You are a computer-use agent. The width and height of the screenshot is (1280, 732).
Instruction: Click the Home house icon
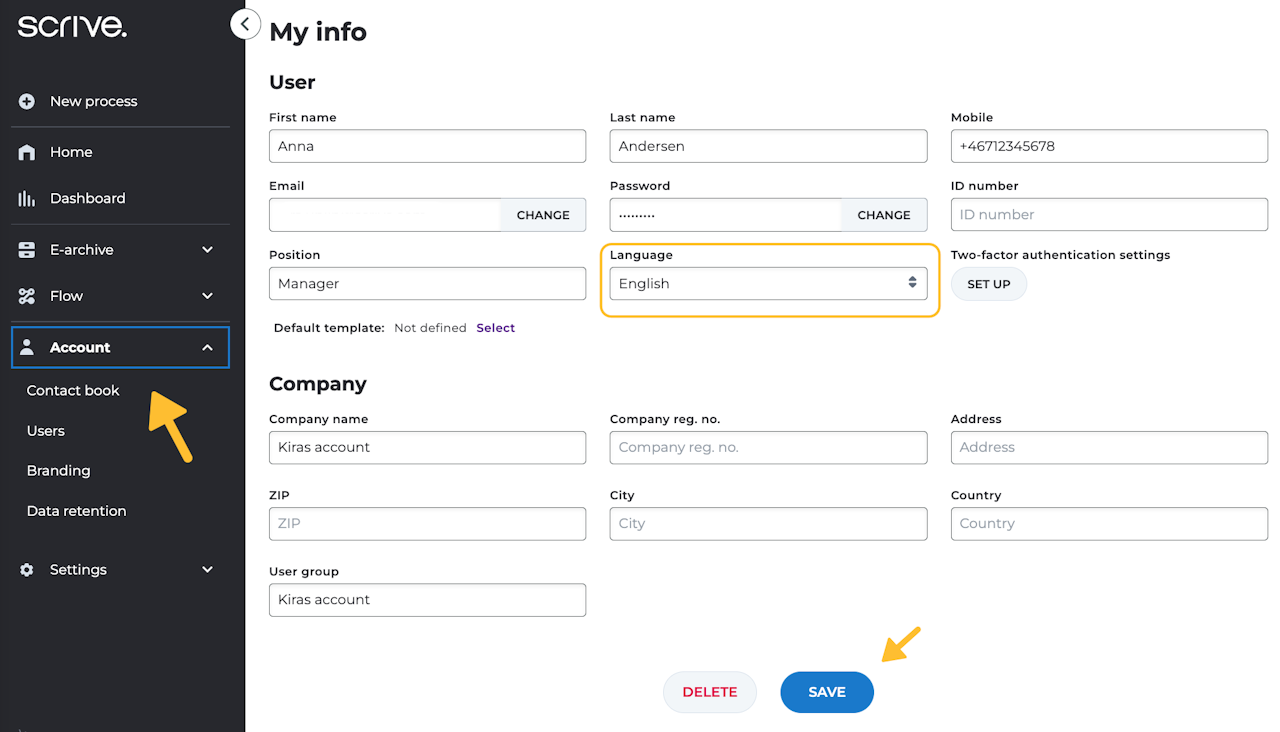27,152
